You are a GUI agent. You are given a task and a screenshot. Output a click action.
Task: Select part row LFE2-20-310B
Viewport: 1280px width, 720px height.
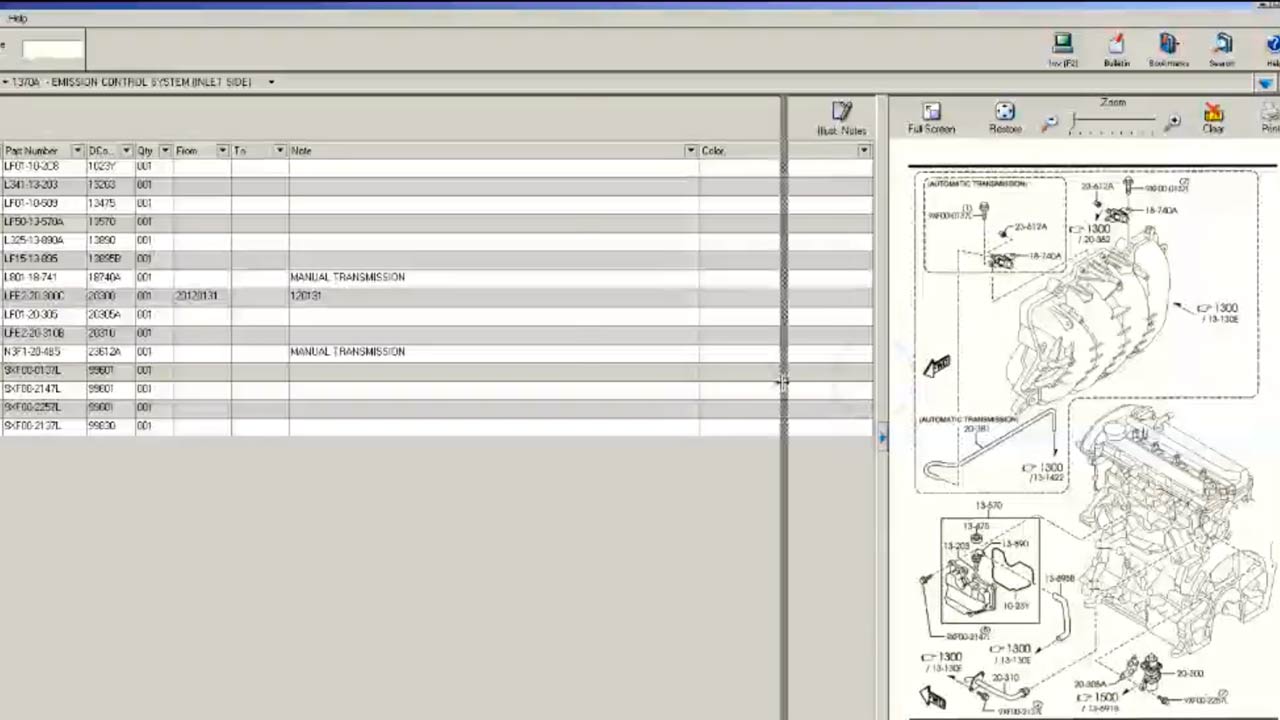click(436, 333)
